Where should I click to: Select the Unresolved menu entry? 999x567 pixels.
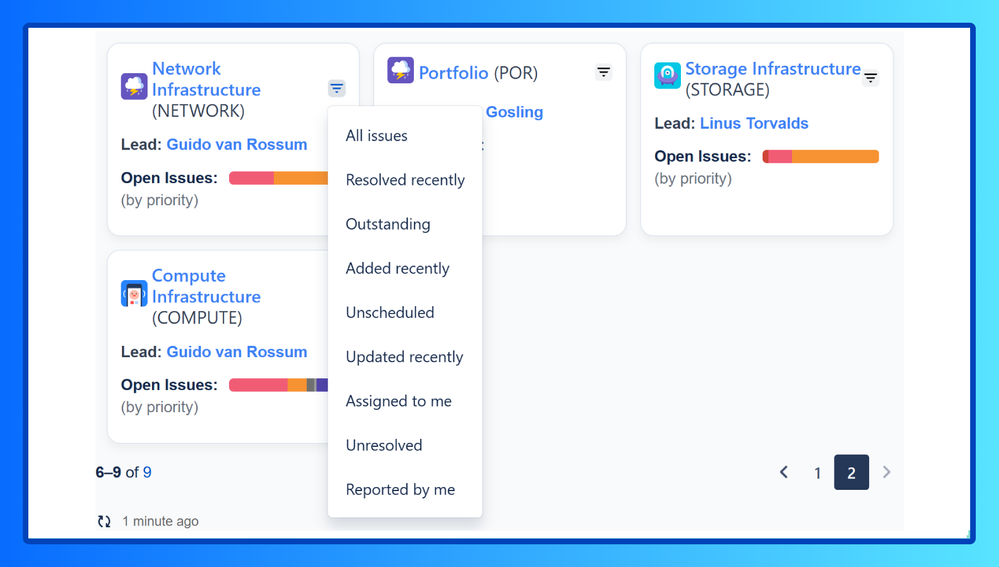point(405,445)
